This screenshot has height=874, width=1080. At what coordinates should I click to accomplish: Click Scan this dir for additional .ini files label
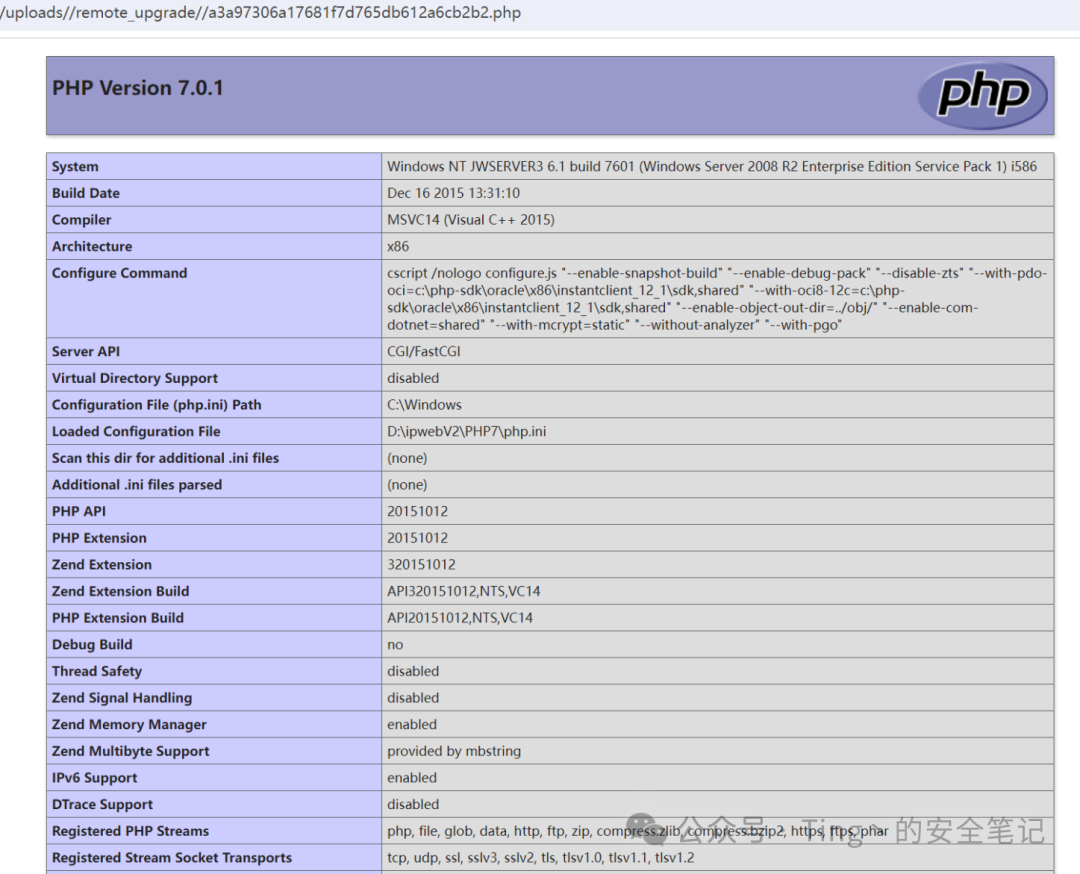click(x=165, y=458)
